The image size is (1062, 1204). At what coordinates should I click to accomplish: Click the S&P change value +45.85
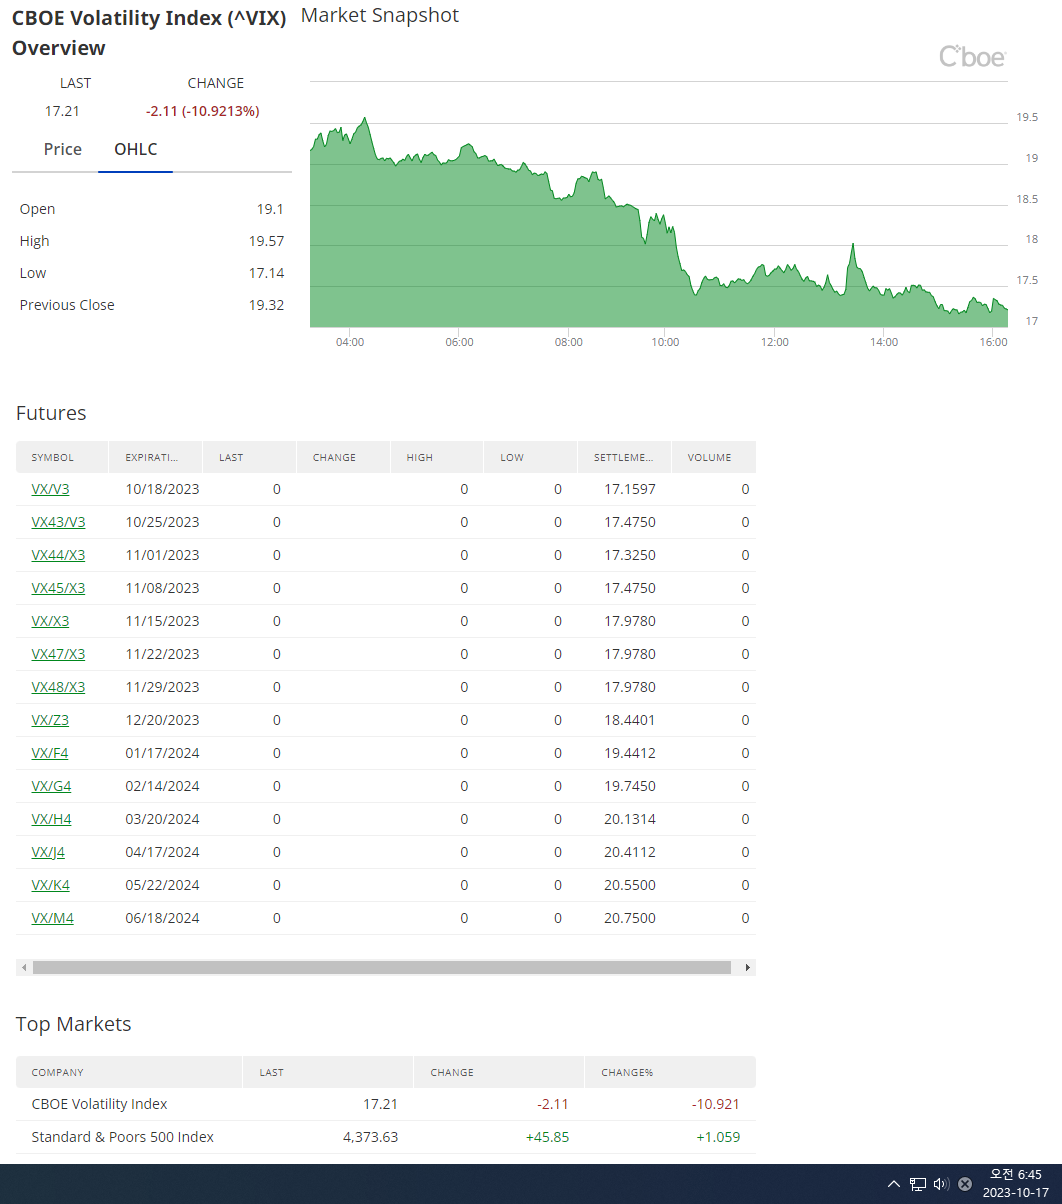click(547, 1138)
